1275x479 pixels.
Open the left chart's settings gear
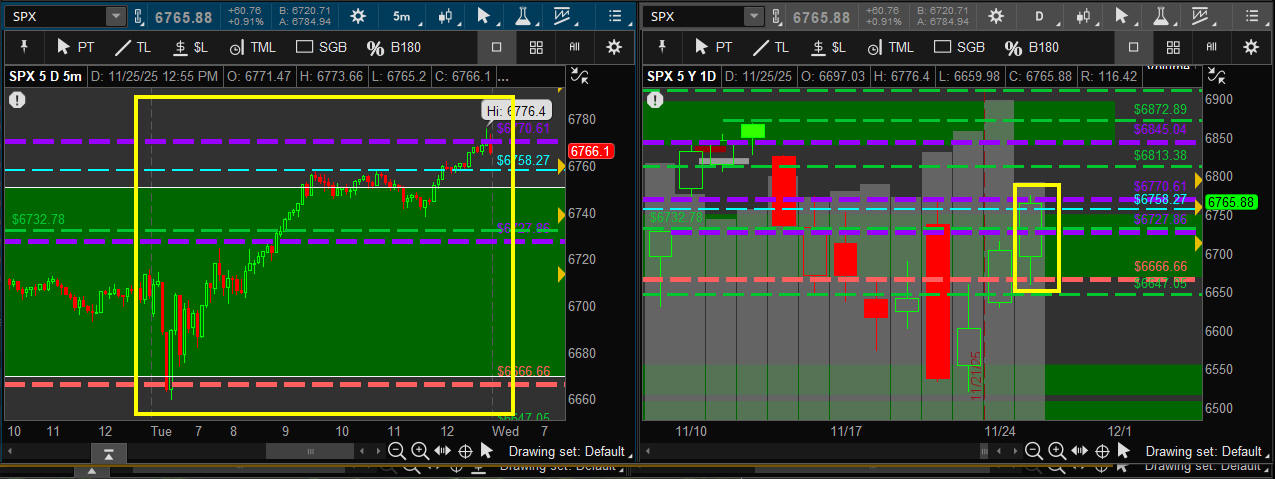[357, 16]
